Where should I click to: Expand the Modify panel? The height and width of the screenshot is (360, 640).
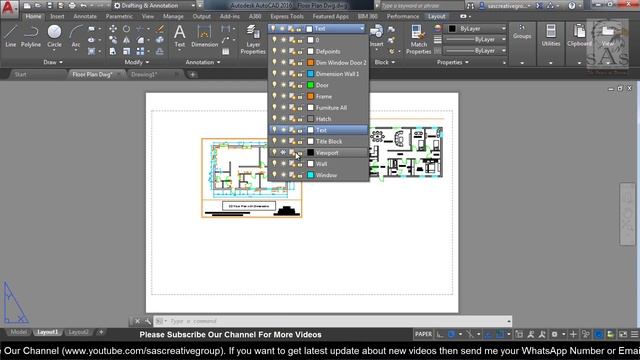(137, 62)
